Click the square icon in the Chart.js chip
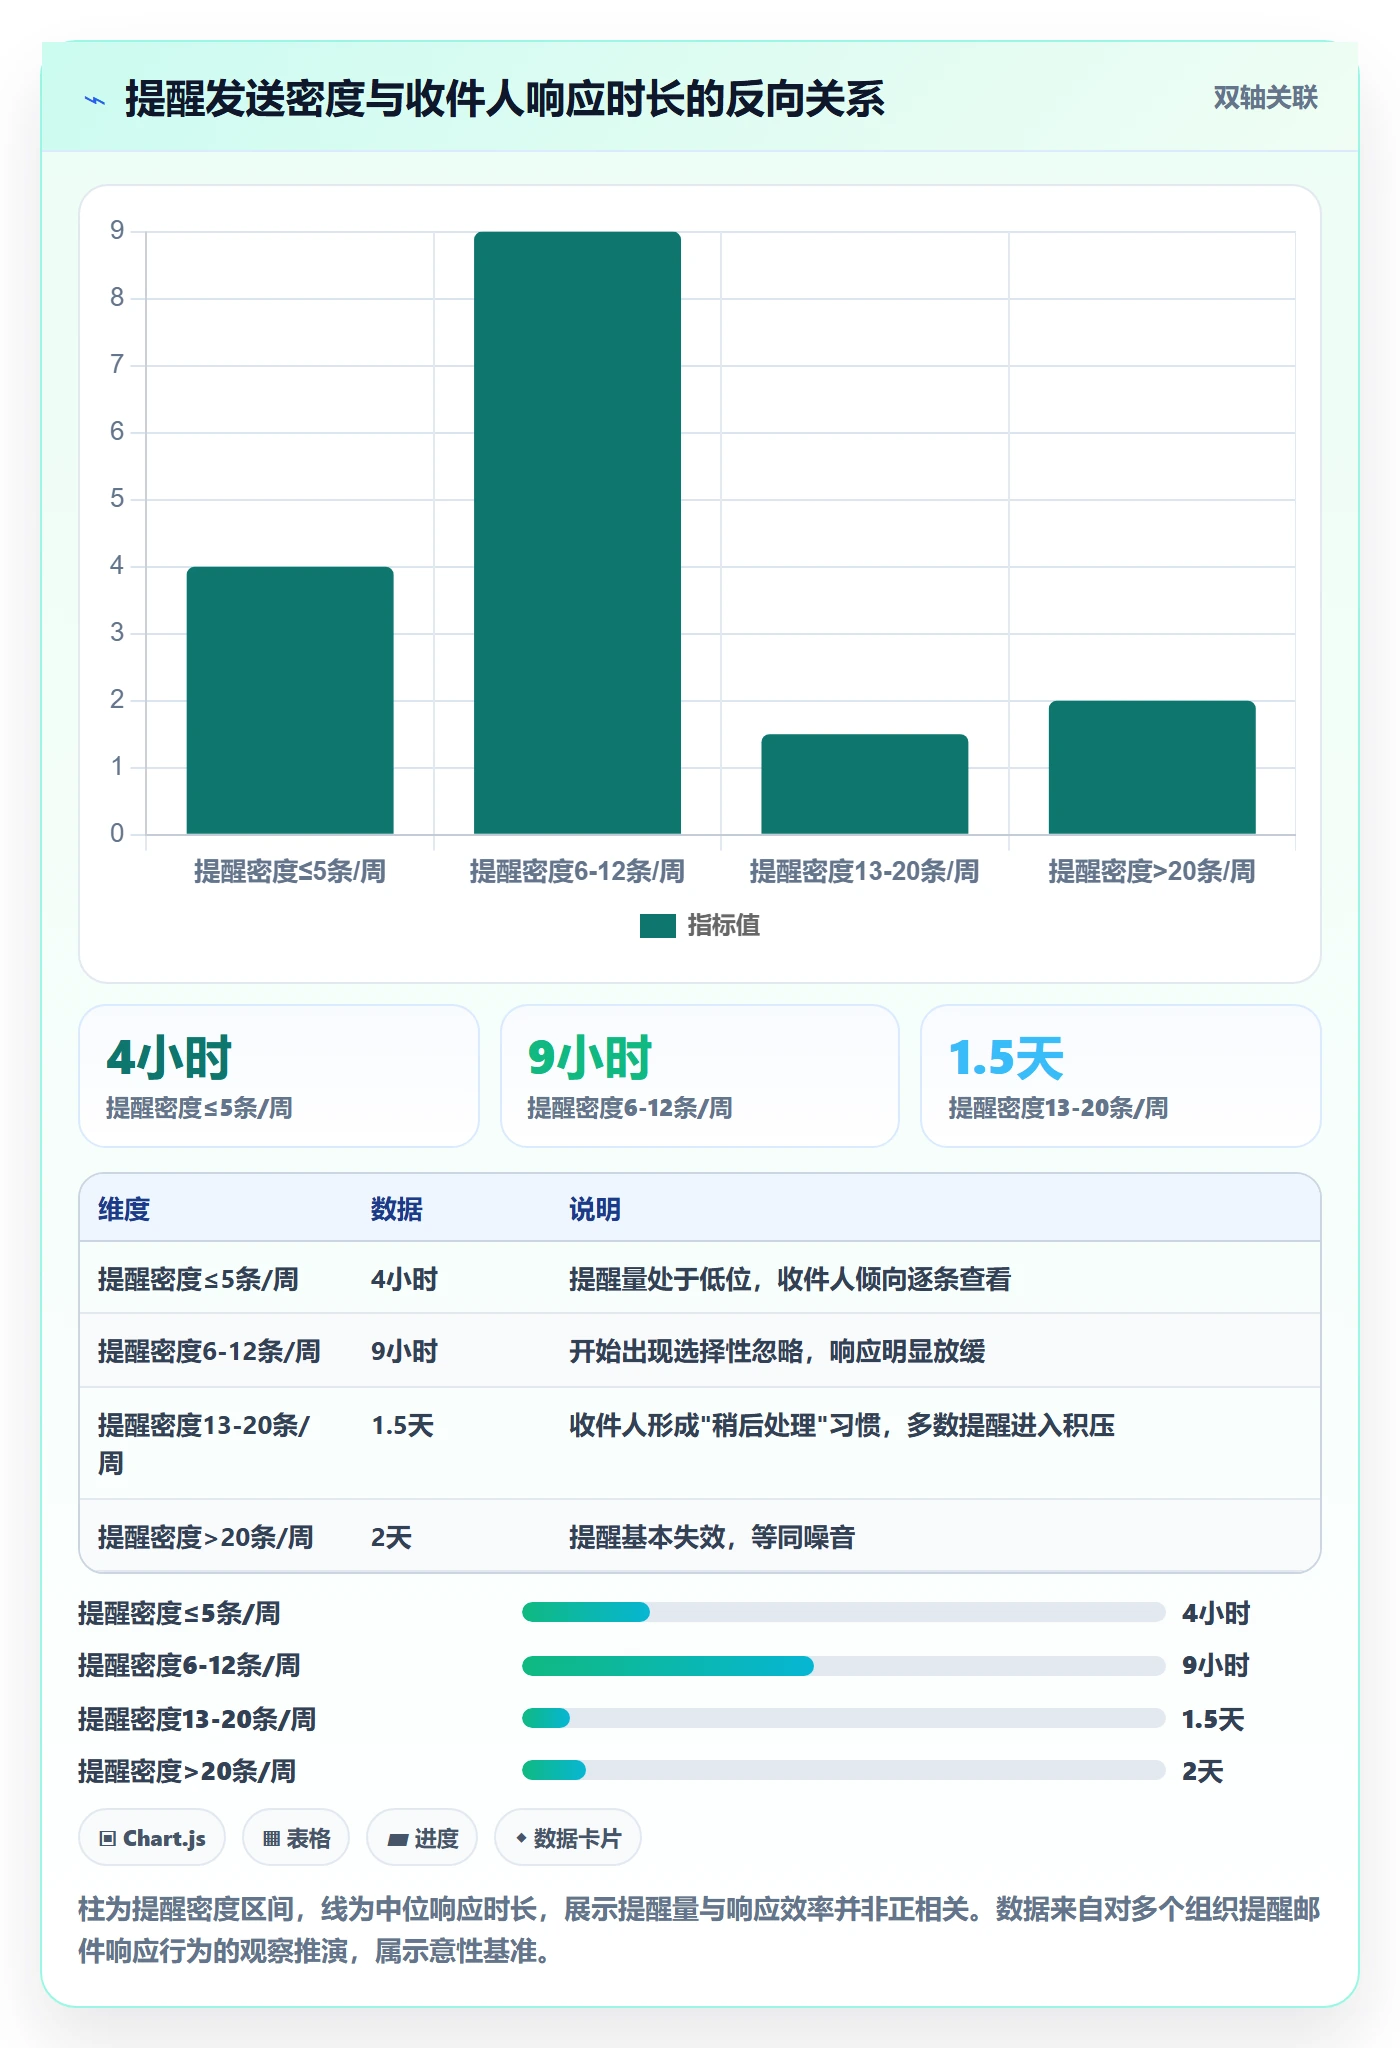Image resolution: width=1400 pixels, height=2048 pixels. click(x=108, y=1838)
